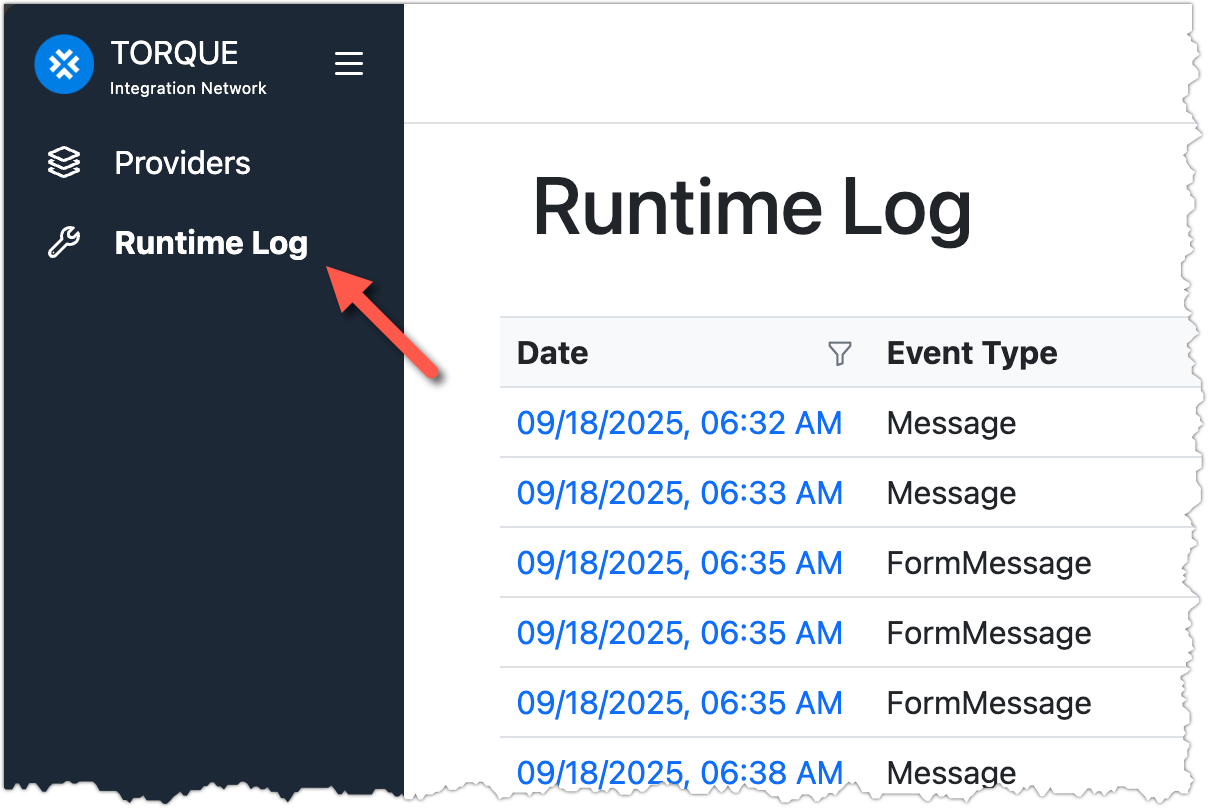Navigate to Providers in the sidebar

tap(182, 162)
